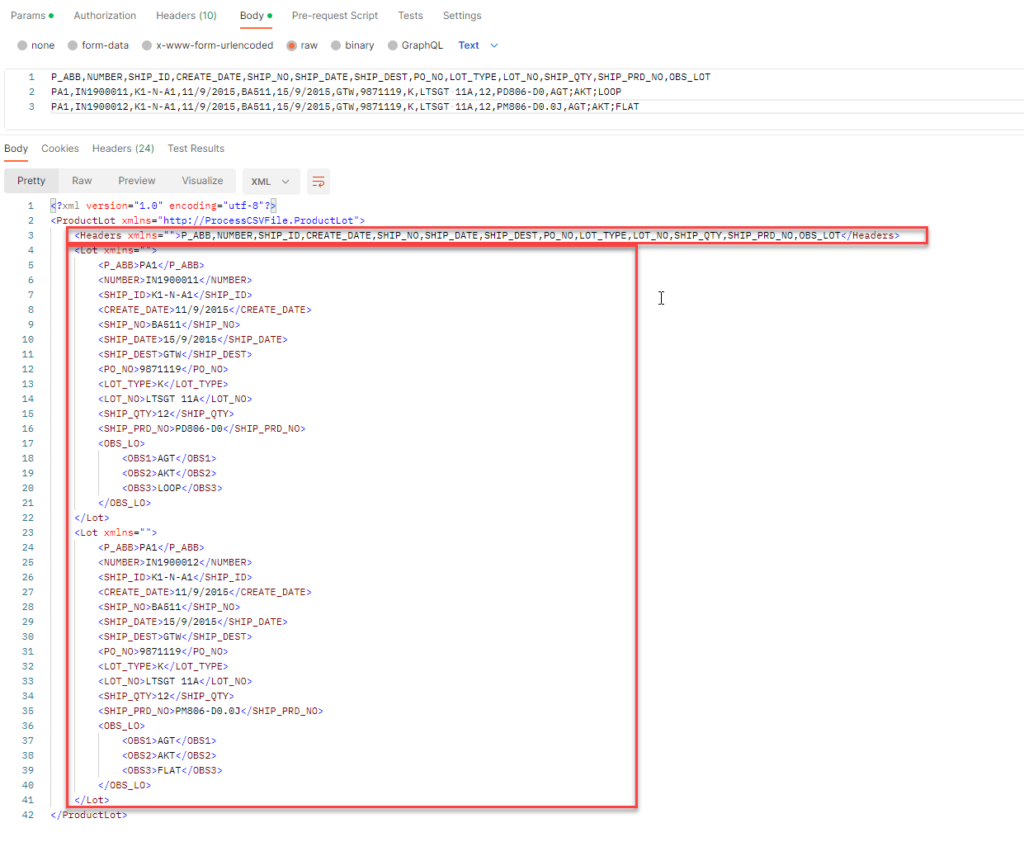Open the Text format dropdown
1024x861 pixels.
pyautogui.click(x=478, y=45)
